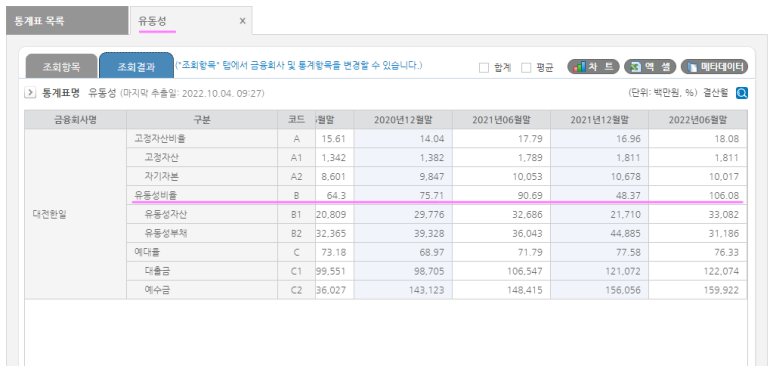Click the value 75.71
The image size is (773, 366).
432,195
